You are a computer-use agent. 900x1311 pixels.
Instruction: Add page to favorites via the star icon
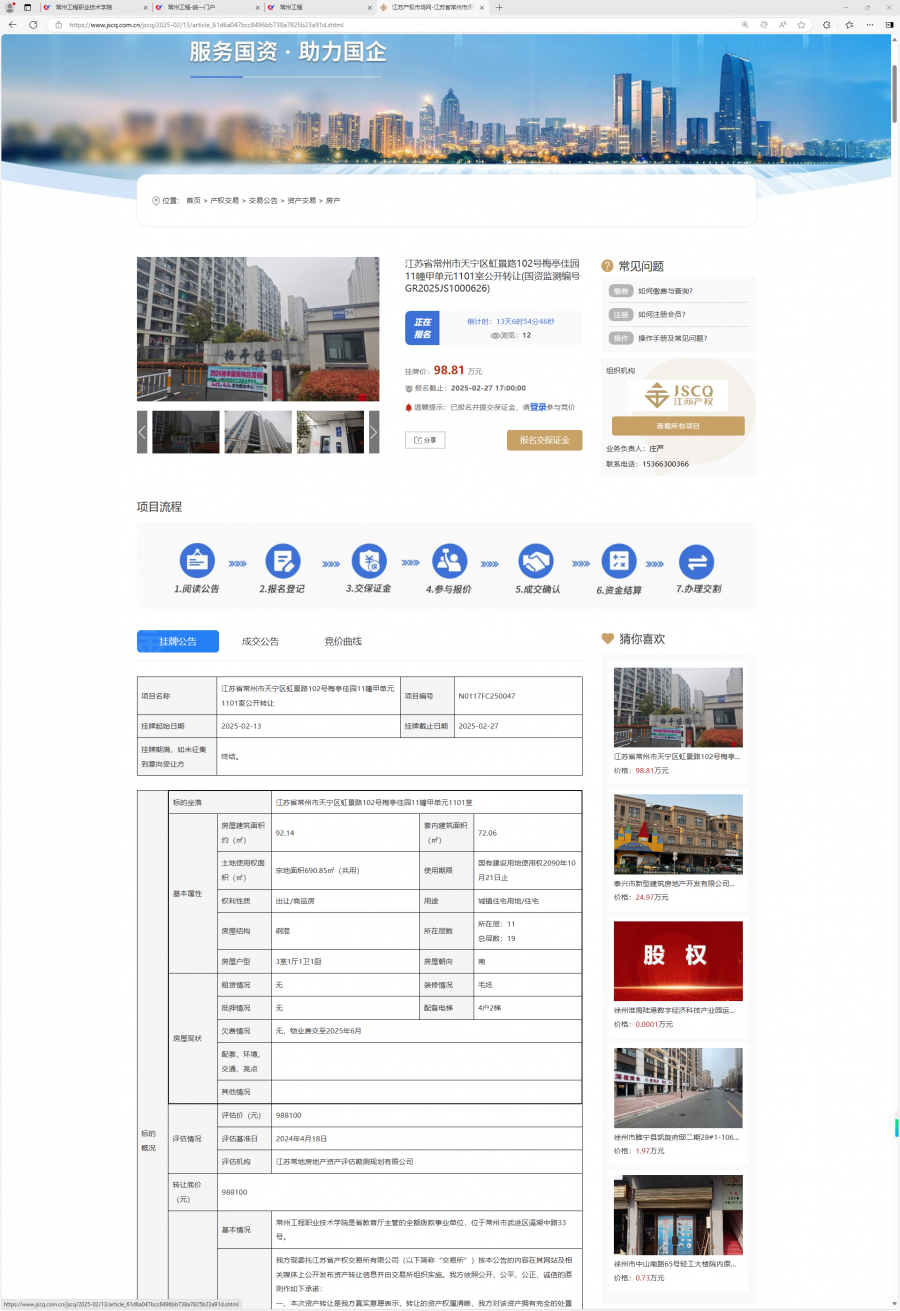pos(802,24)
